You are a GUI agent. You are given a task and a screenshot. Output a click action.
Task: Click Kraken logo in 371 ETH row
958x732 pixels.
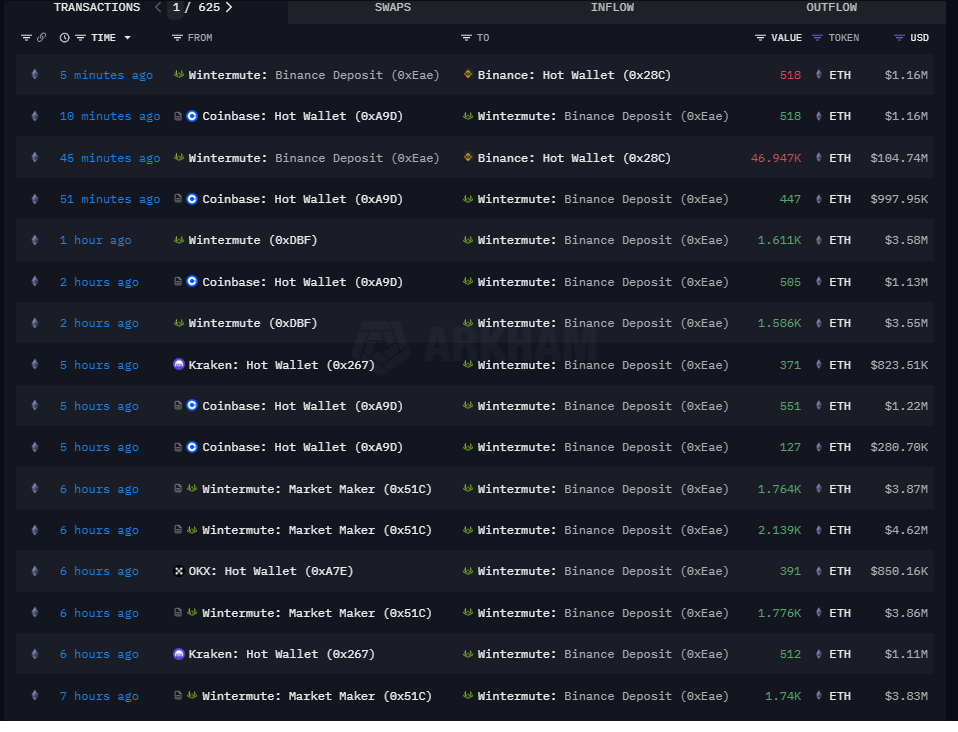coord(179,365)
